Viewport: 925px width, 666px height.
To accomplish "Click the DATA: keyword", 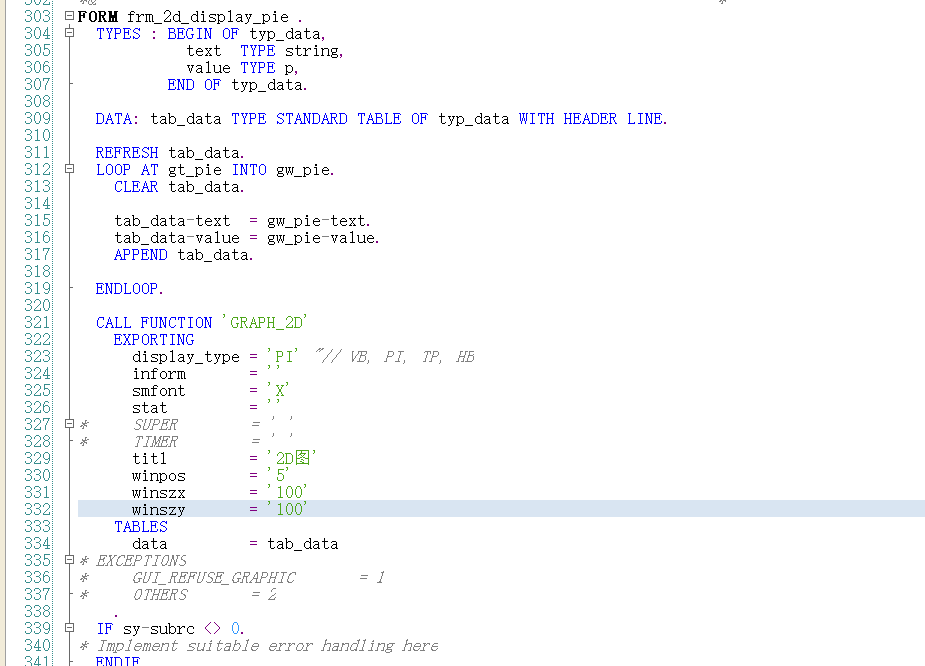I will [x=117, y=119].
